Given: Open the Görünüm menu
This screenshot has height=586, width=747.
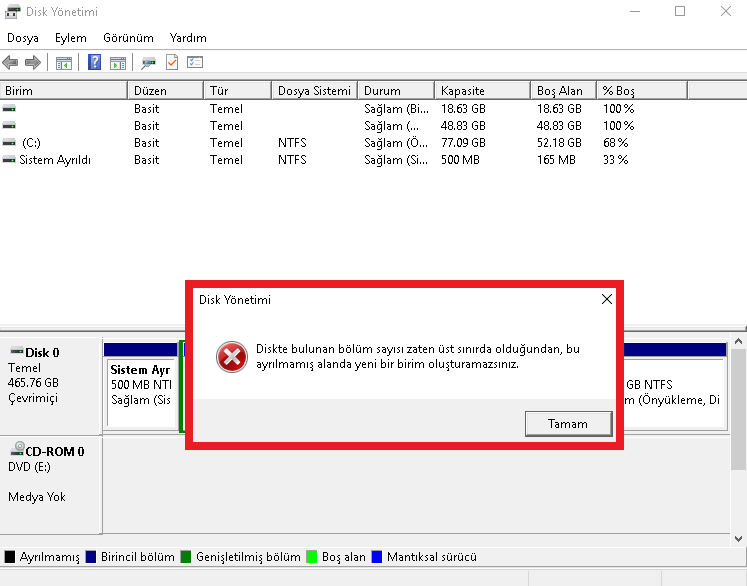Looking at the screenshot, I should click(x=128, y=38).
